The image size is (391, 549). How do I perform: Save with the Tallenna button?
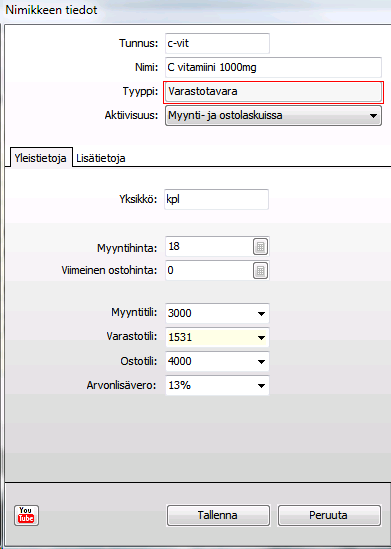[x=217, y=515]
